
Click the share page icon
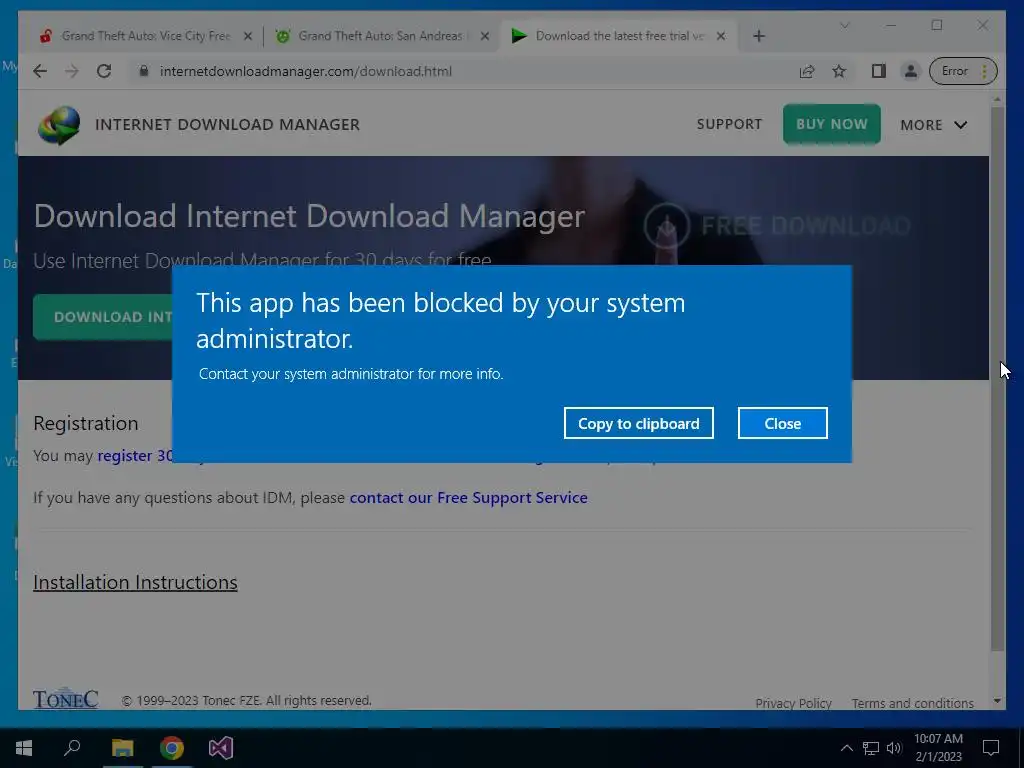click(x=807, y=71)
